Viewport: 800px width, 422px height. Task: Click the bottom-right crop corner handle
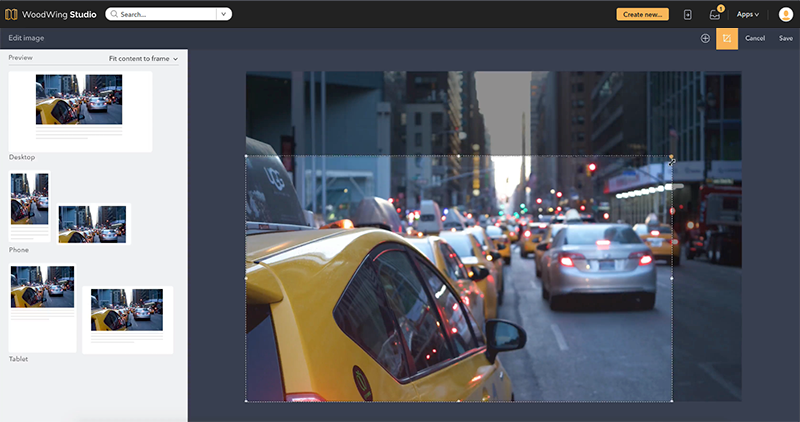click(x=671, y=401)
